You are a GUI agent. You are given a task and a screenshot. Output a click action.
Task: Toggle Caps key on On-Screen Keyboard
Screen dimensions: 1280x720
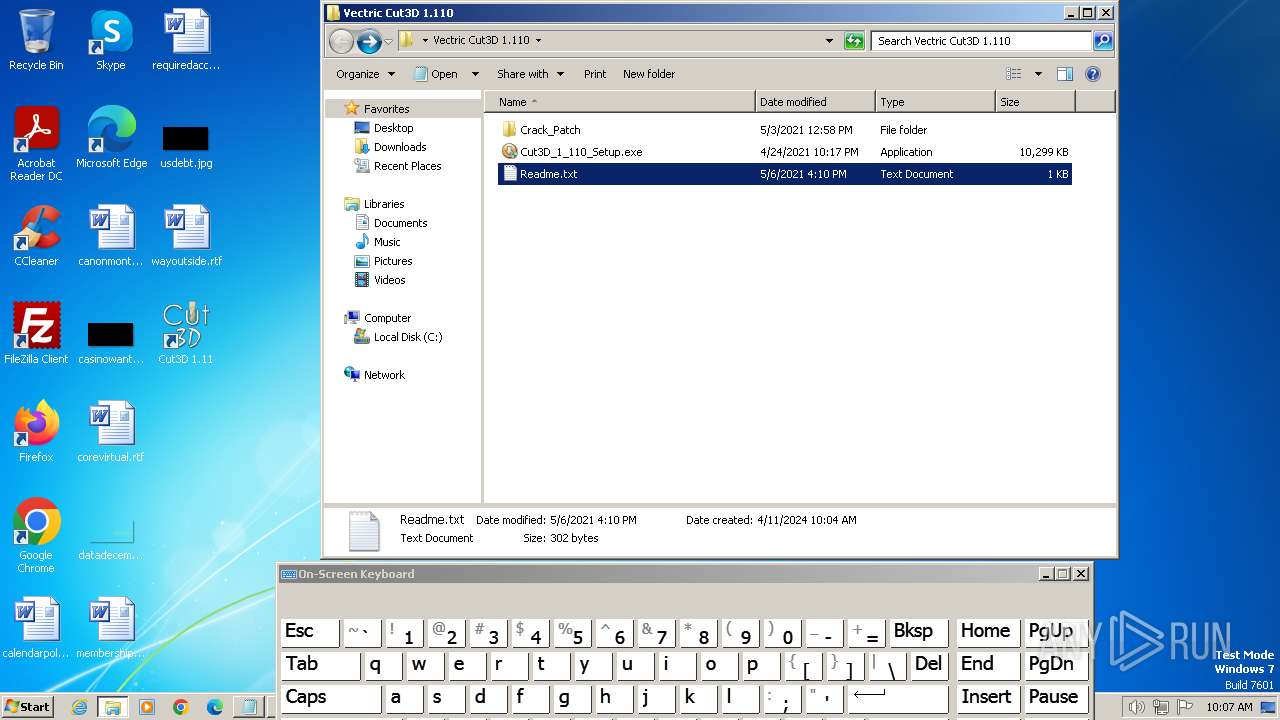pyautogui.click(x=331, y=698)
